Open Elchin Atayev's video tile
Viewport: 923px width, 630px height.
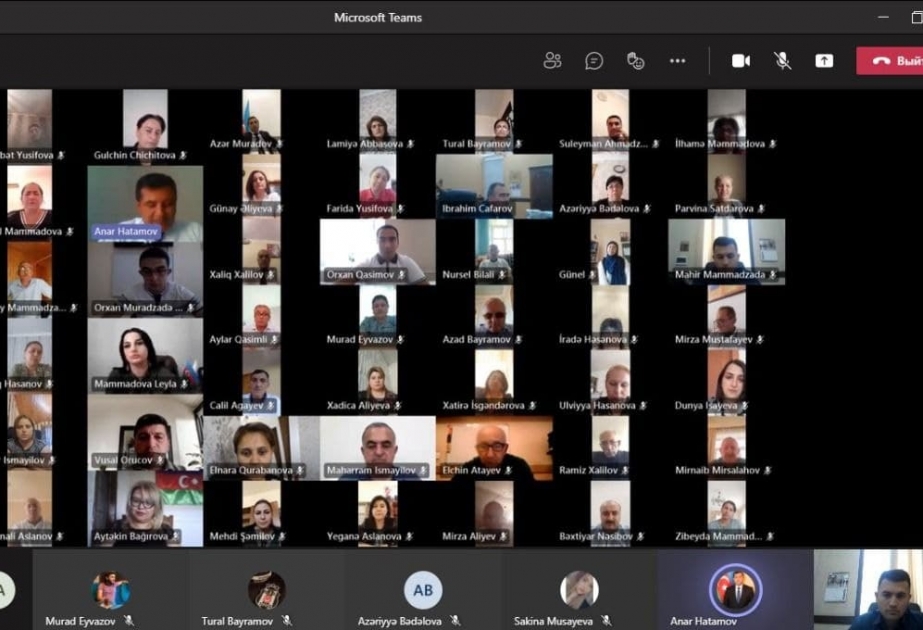coord(494,448)
